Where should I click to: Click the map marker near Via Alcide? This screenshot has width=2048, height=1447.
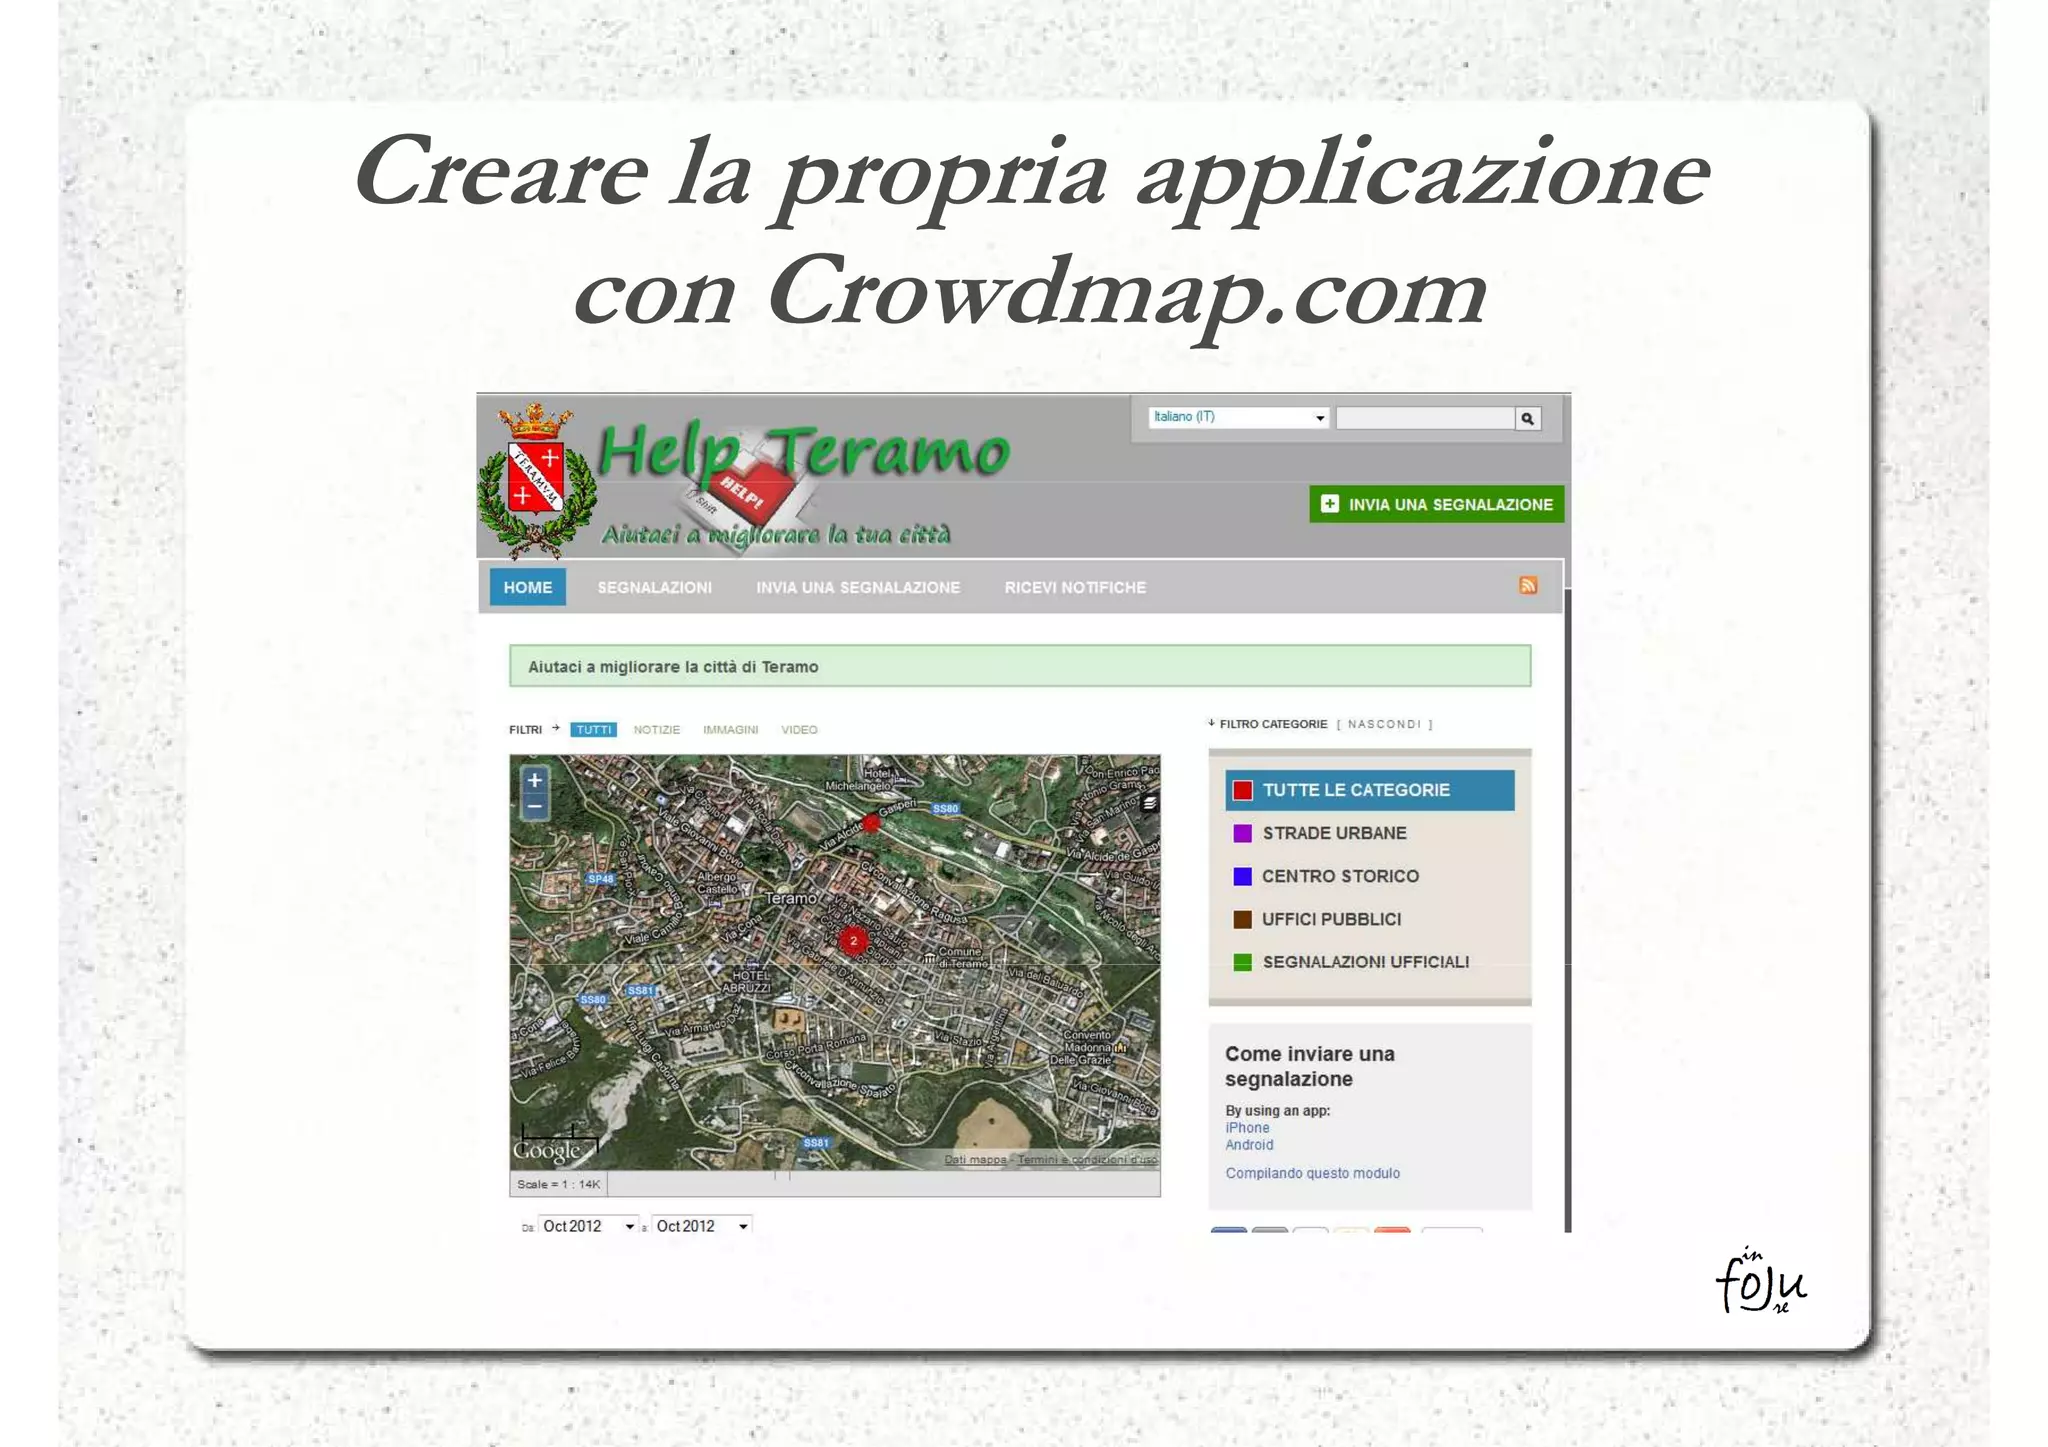click(x=871, y=823)
